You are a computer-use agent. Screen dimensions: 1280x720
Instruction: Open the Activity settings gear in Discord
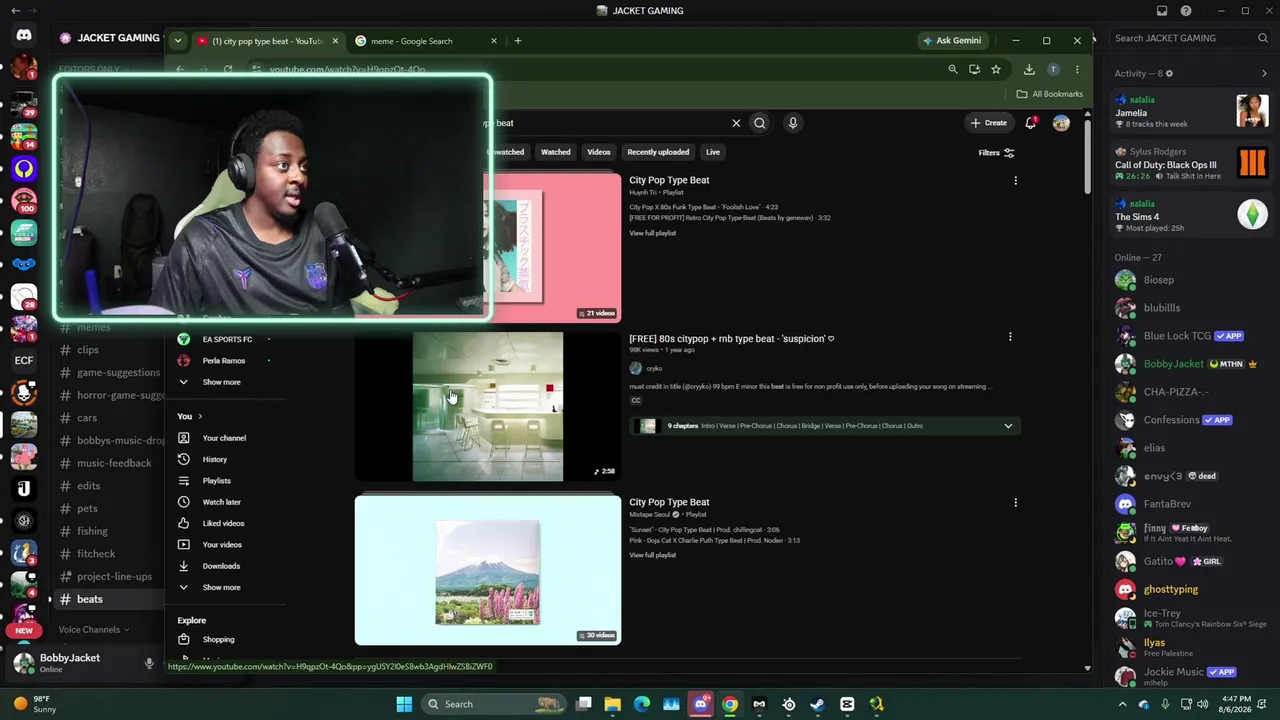pos(1169,73)
